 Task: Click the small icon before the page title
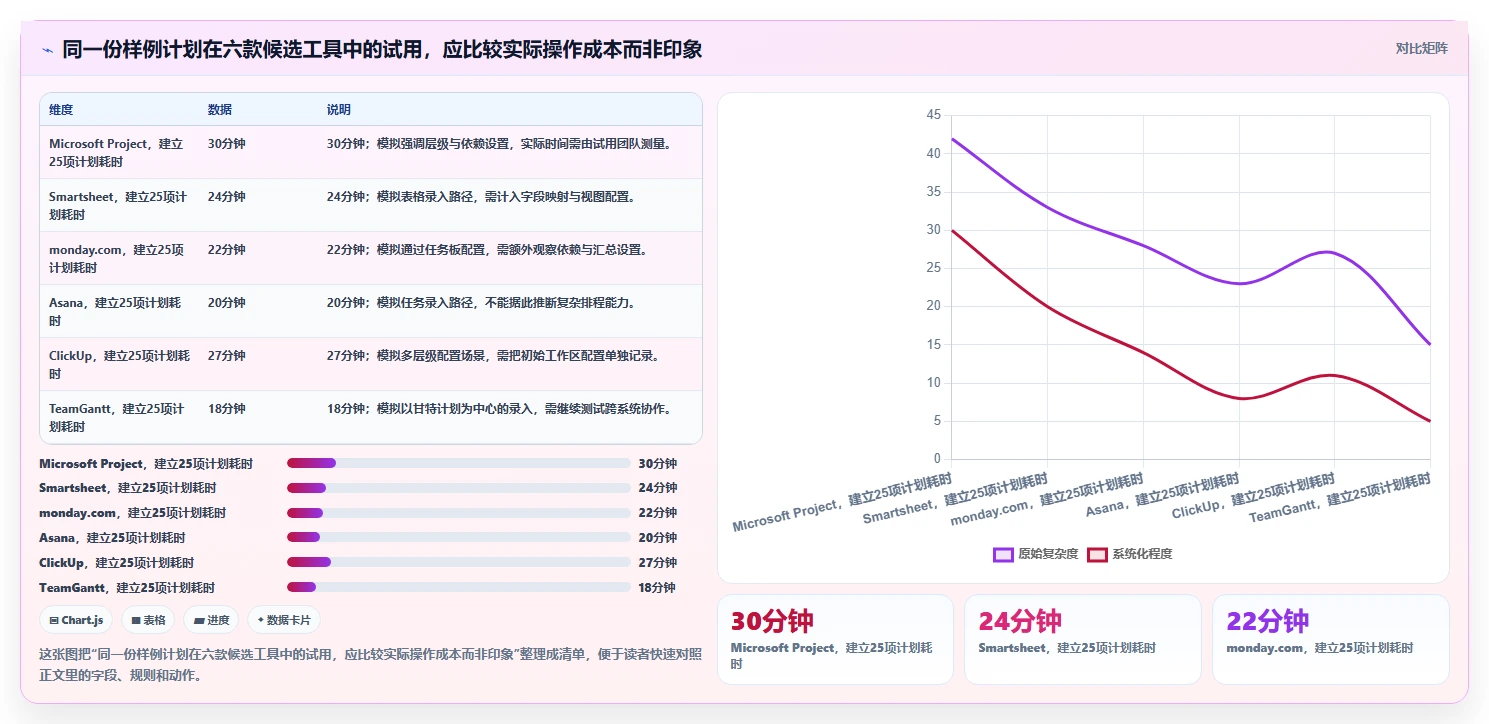47,50
